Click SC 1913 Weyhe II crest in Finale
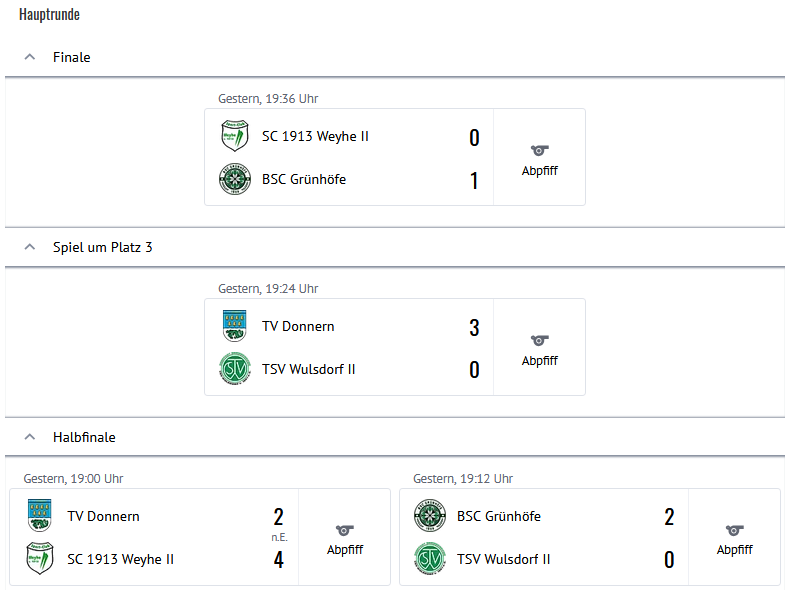Screen dimensions: 796x590 [x=233, y=136]
